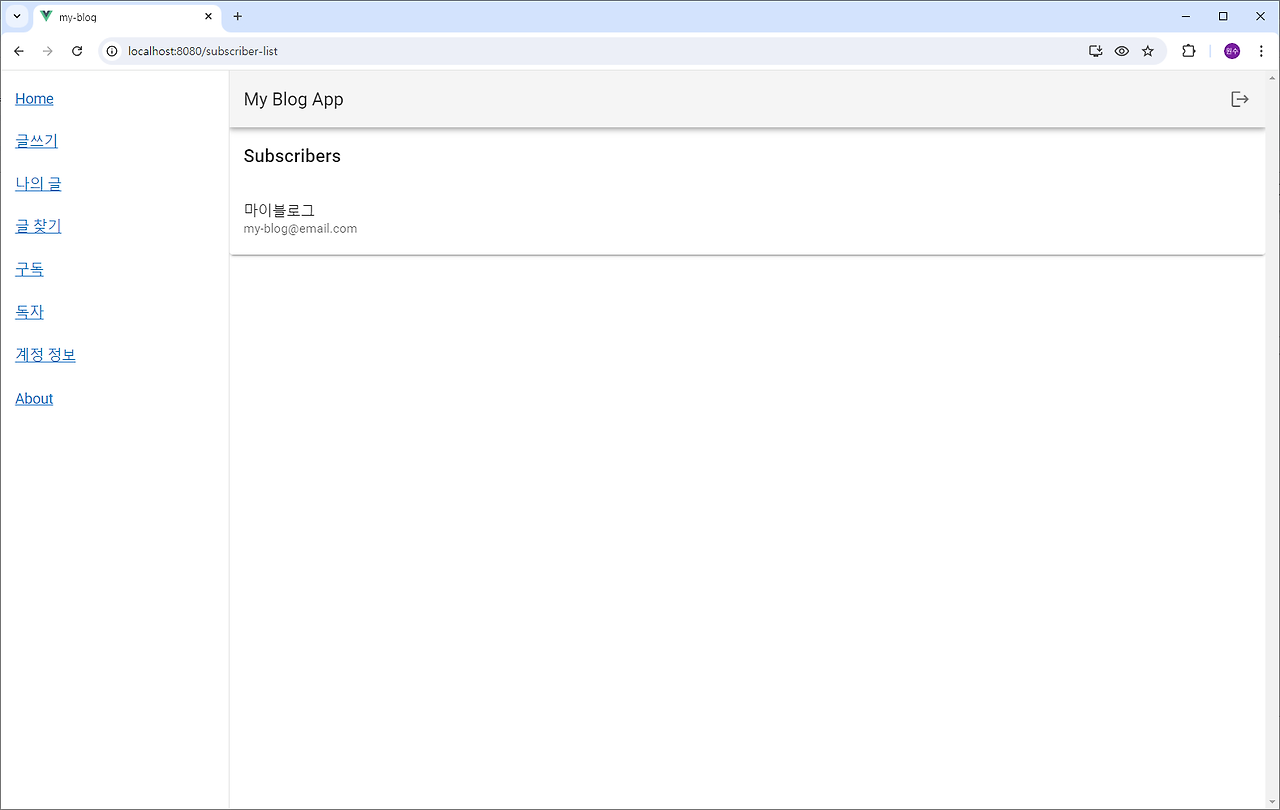Screen dimensions: 1280x810
Task: Click the install app icon in address bar
Action: pos(1095,51)
